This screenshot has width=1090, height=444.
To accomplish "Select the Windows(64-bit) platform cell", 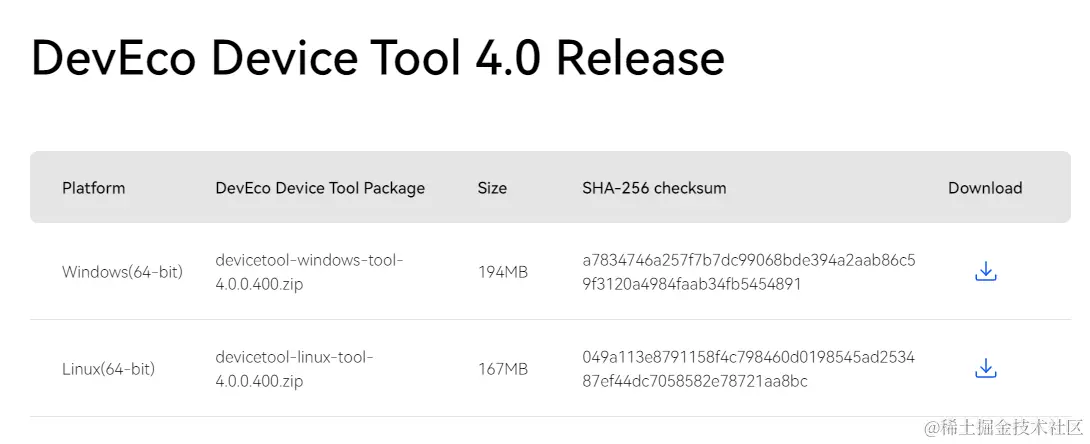I will click(122, 272).
